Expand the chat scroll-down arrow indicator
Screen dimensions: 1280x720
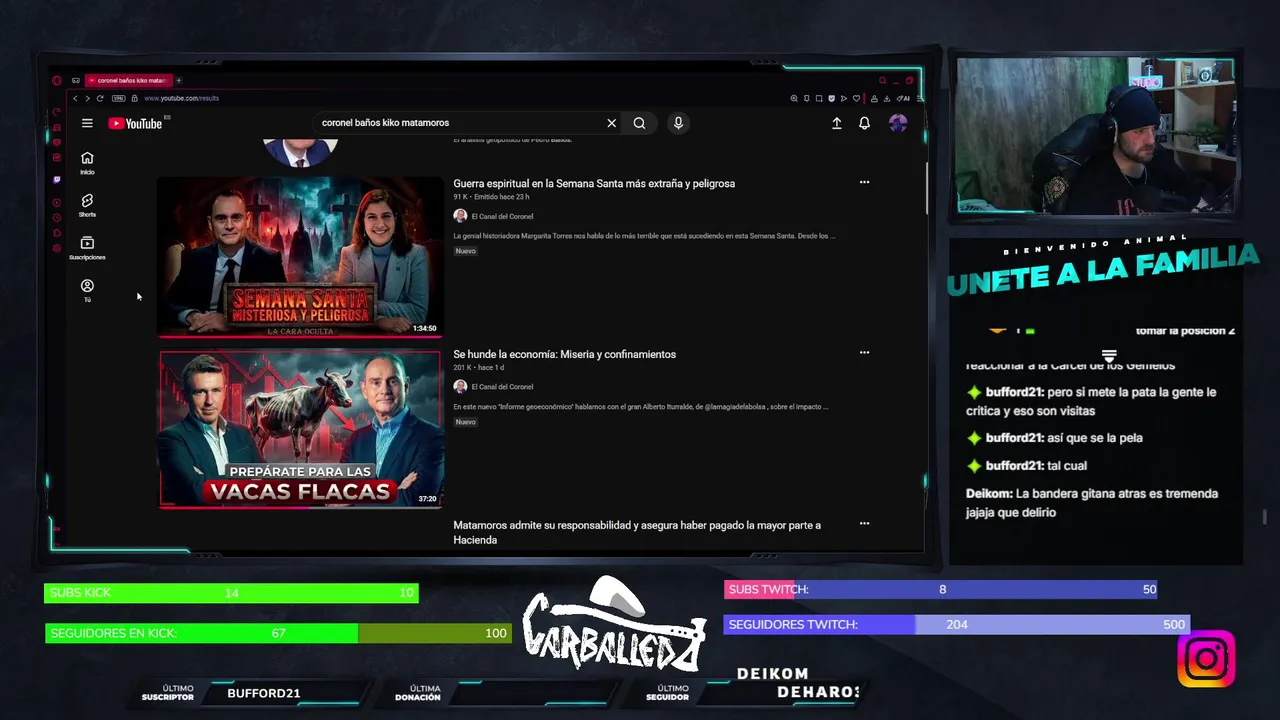point(1109,357)
